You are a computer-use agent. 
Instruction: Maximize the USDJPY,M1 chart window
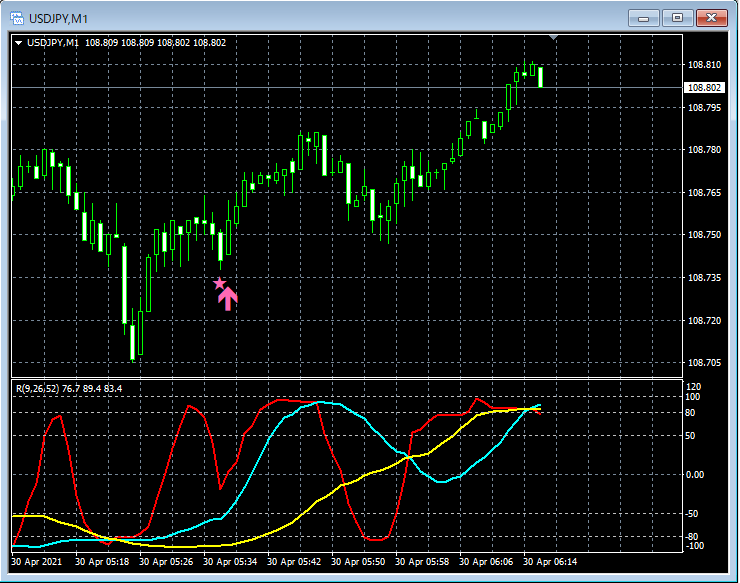tap(677, 18)
